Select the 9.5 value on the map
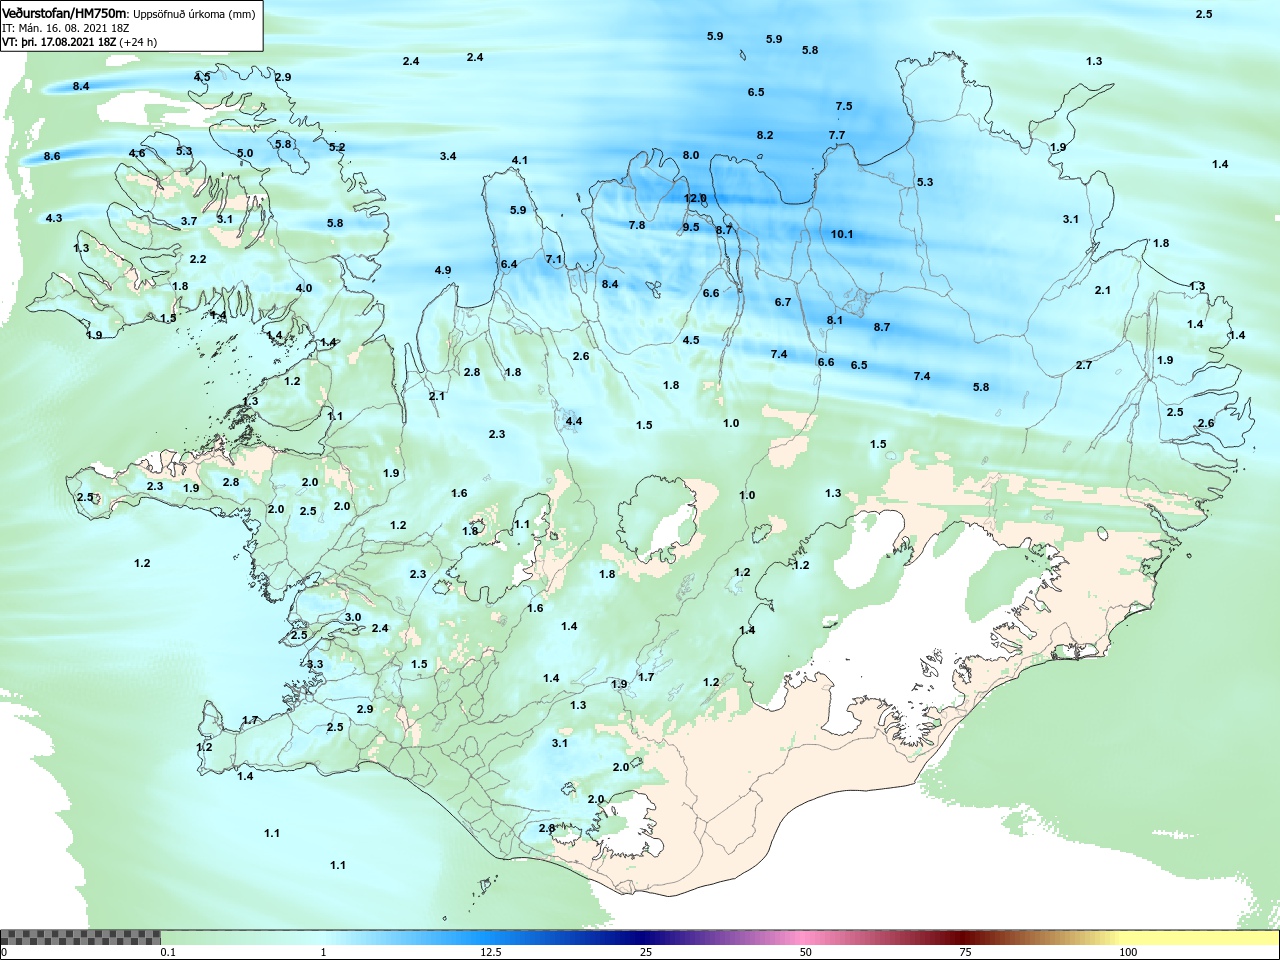Screen dimensions: 1280x960 [691, 227]
